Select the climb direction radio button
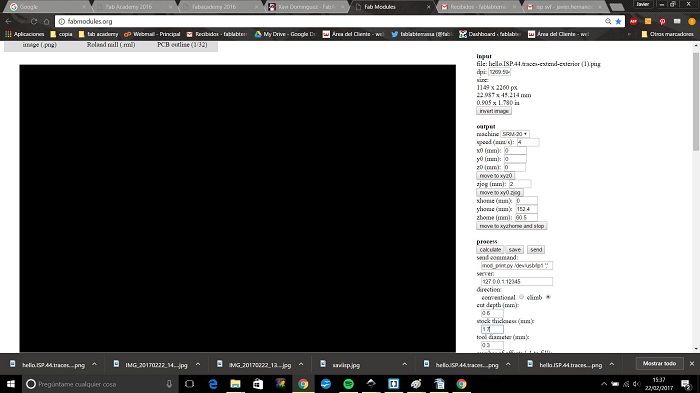Screen dimensions: 700x393 548,297
